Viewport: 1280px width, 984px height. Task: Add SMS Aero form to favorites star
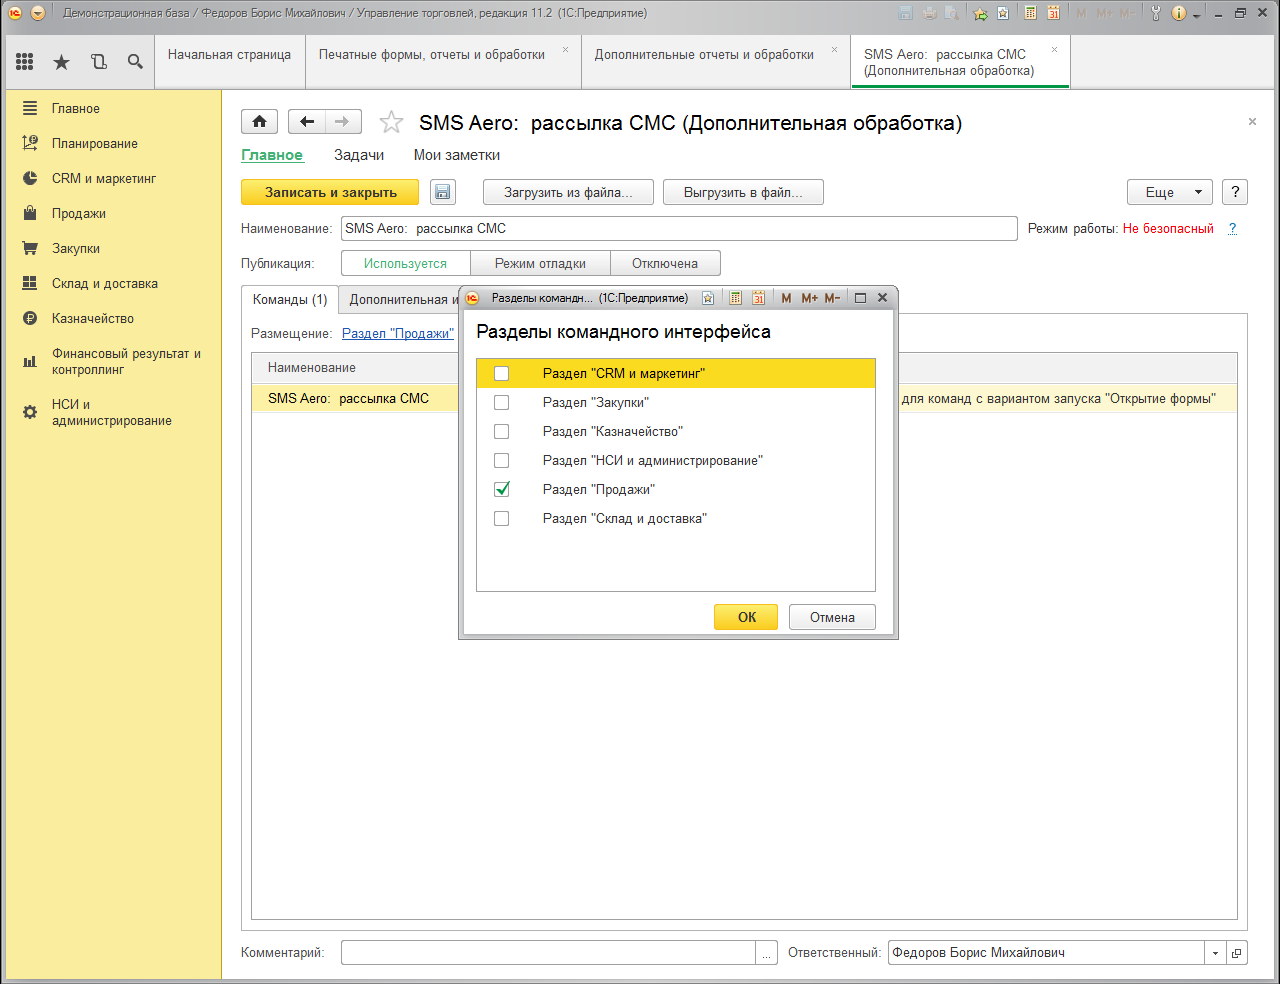391,123
